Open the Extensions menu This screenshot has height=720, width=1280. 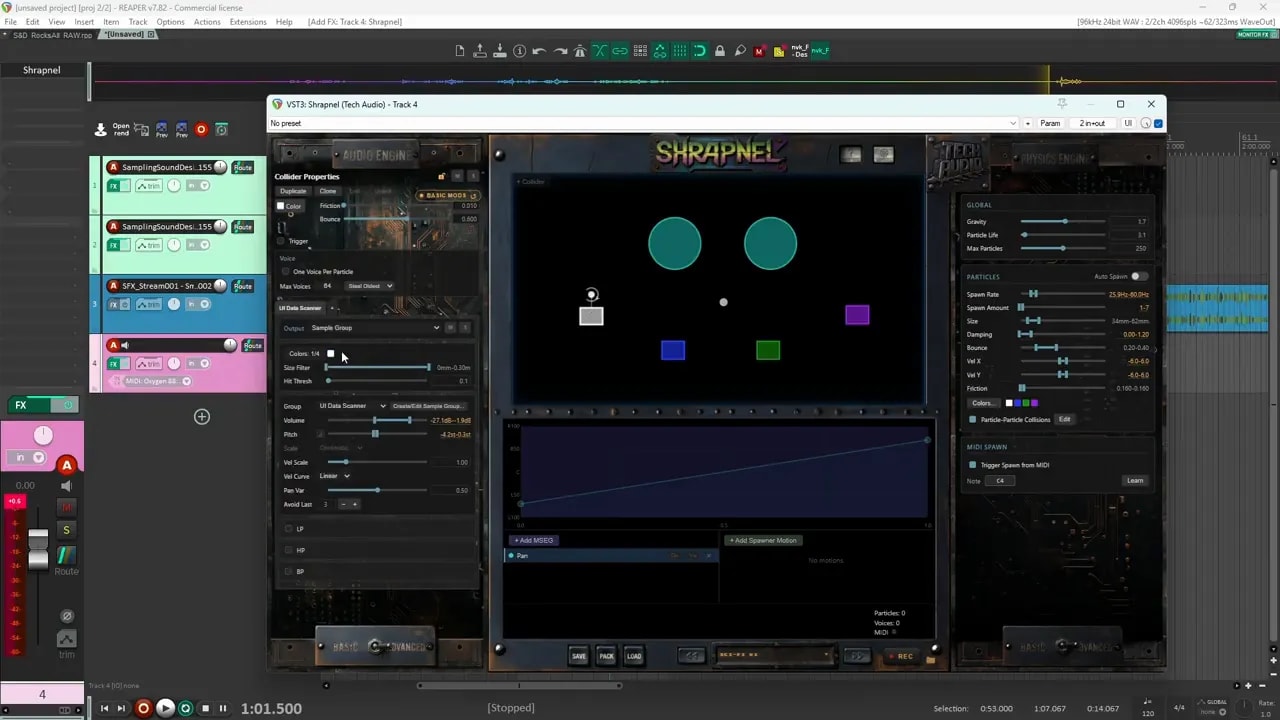pos(248,22)
